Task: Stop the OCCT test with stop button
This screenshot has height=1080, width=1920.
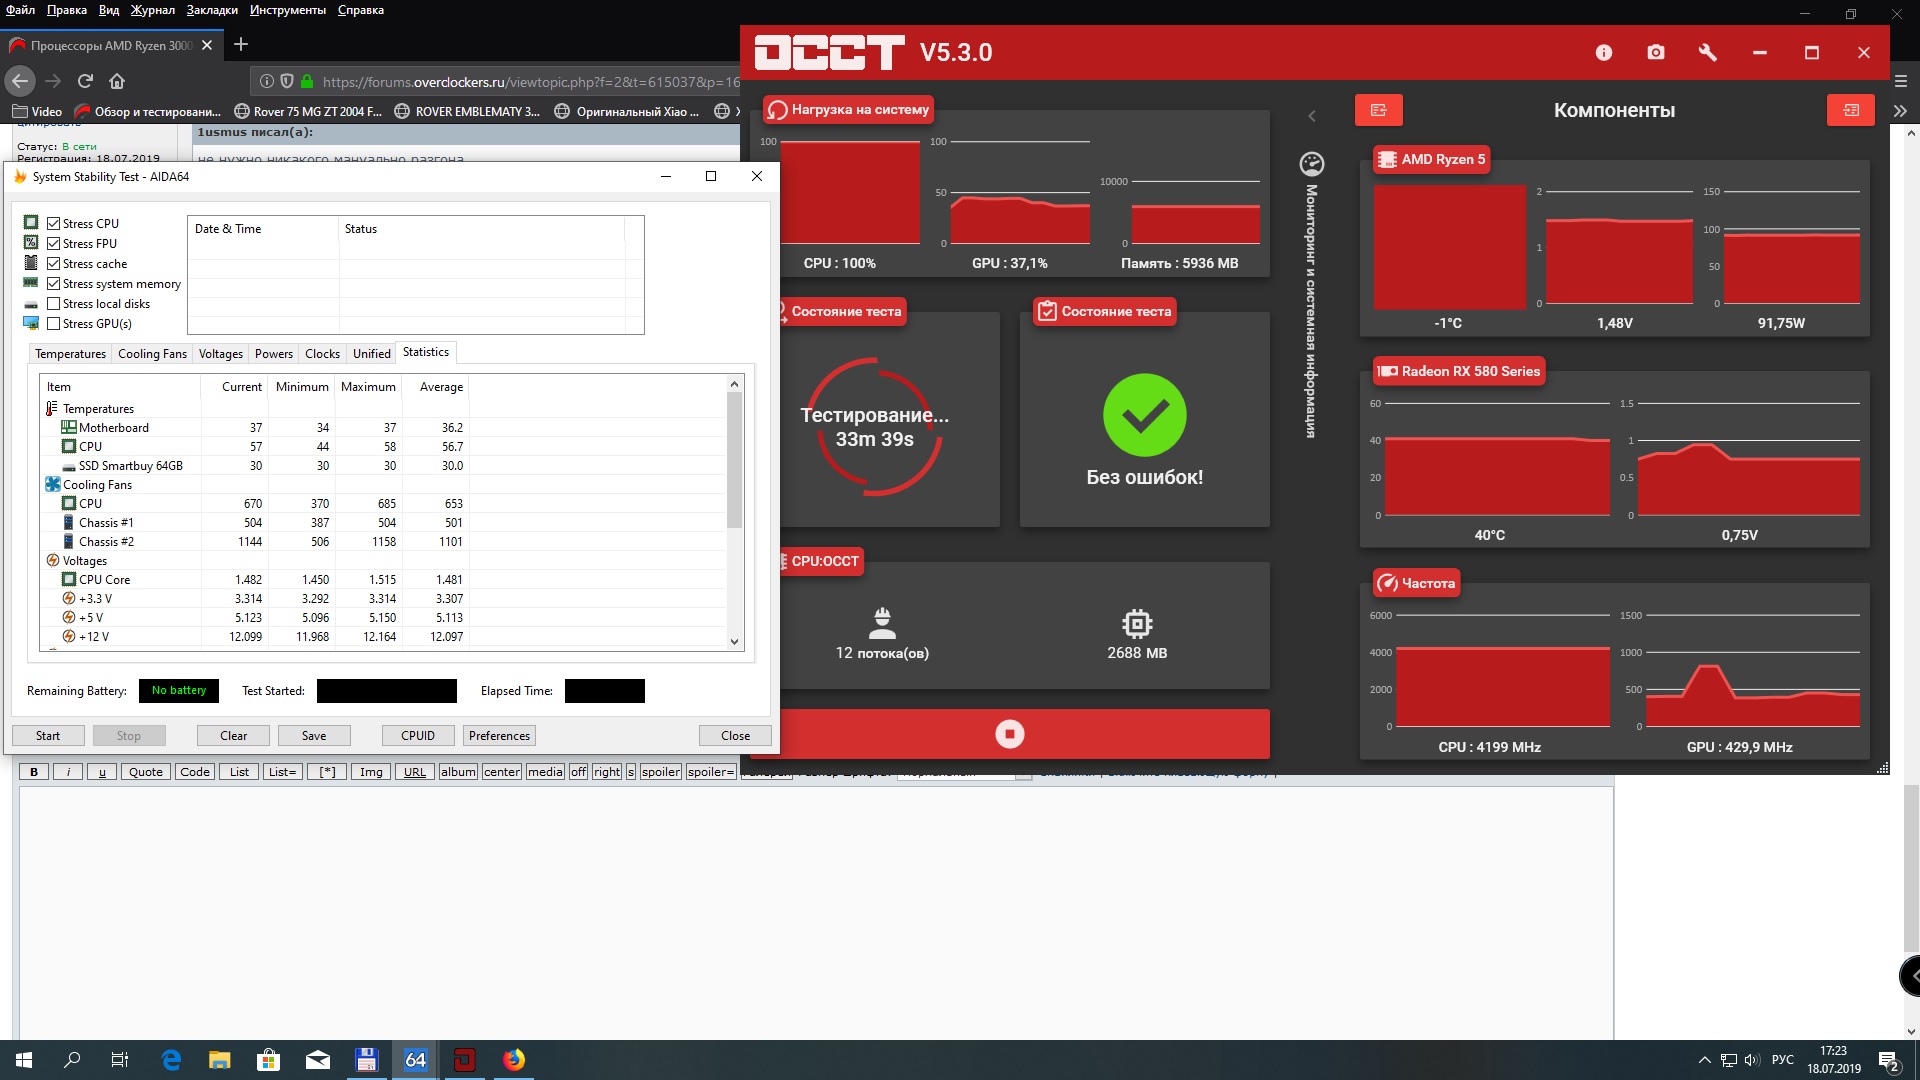Action: (x=1009, y=735)
